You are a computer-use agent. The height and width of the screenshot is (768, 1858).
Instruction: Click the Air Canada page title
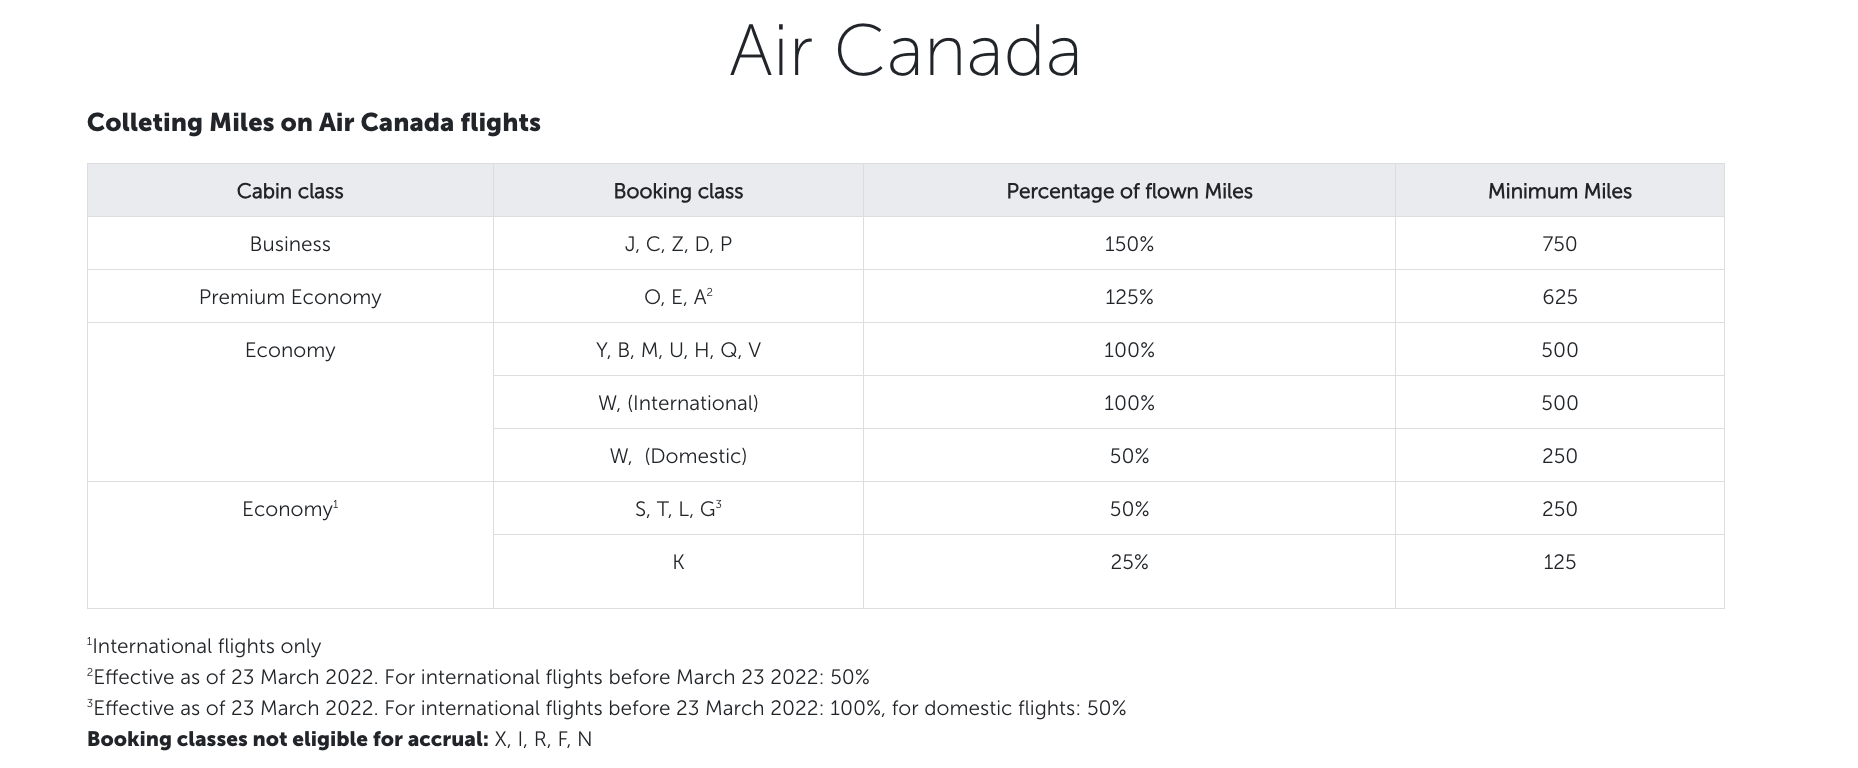(905, 51)
